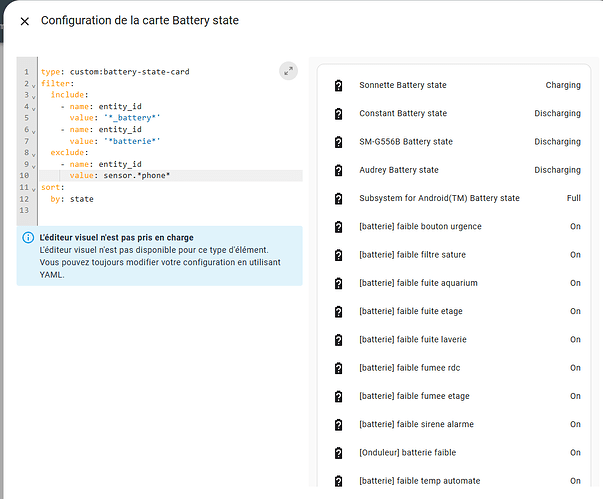Viewport: 603px width, 499px height.
Task: Place cursor on empty line 13 of editor
Action: point(150,210)
